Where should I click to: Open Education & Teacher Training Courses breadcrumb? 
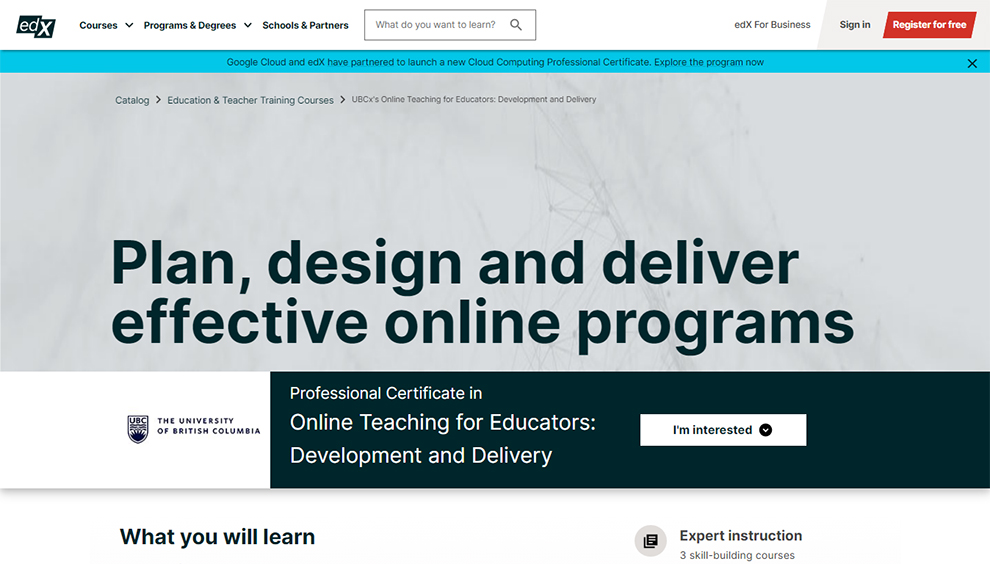pyautogui.click(x=250, y=100)
